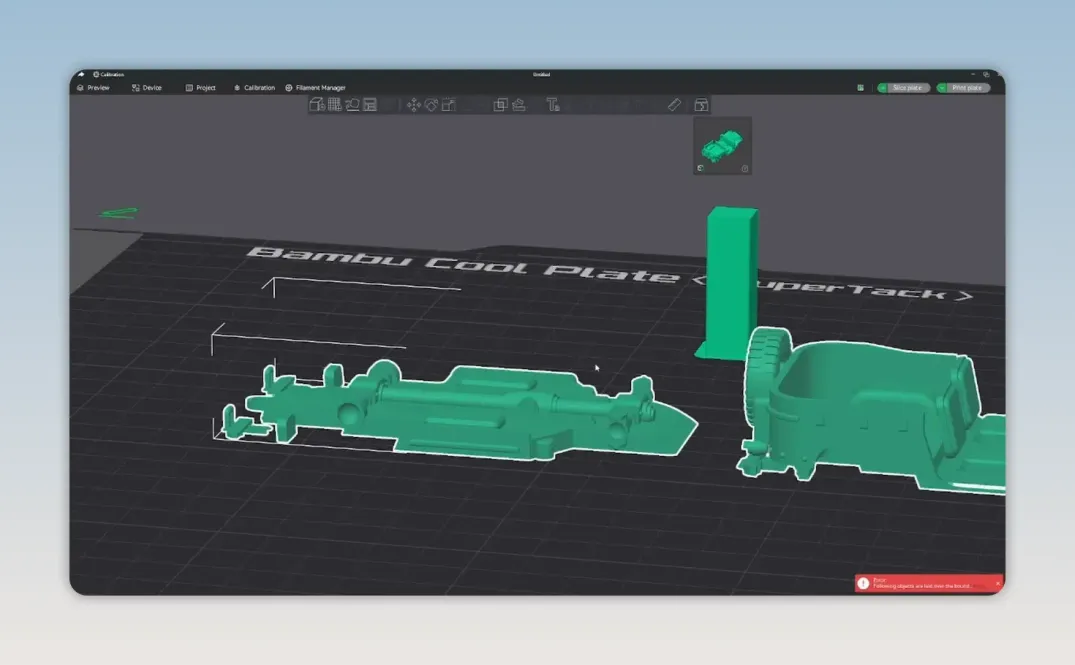This screenshot has height=665, width=1075.
Task: Open the Device tab
Action: pos(147,88)
